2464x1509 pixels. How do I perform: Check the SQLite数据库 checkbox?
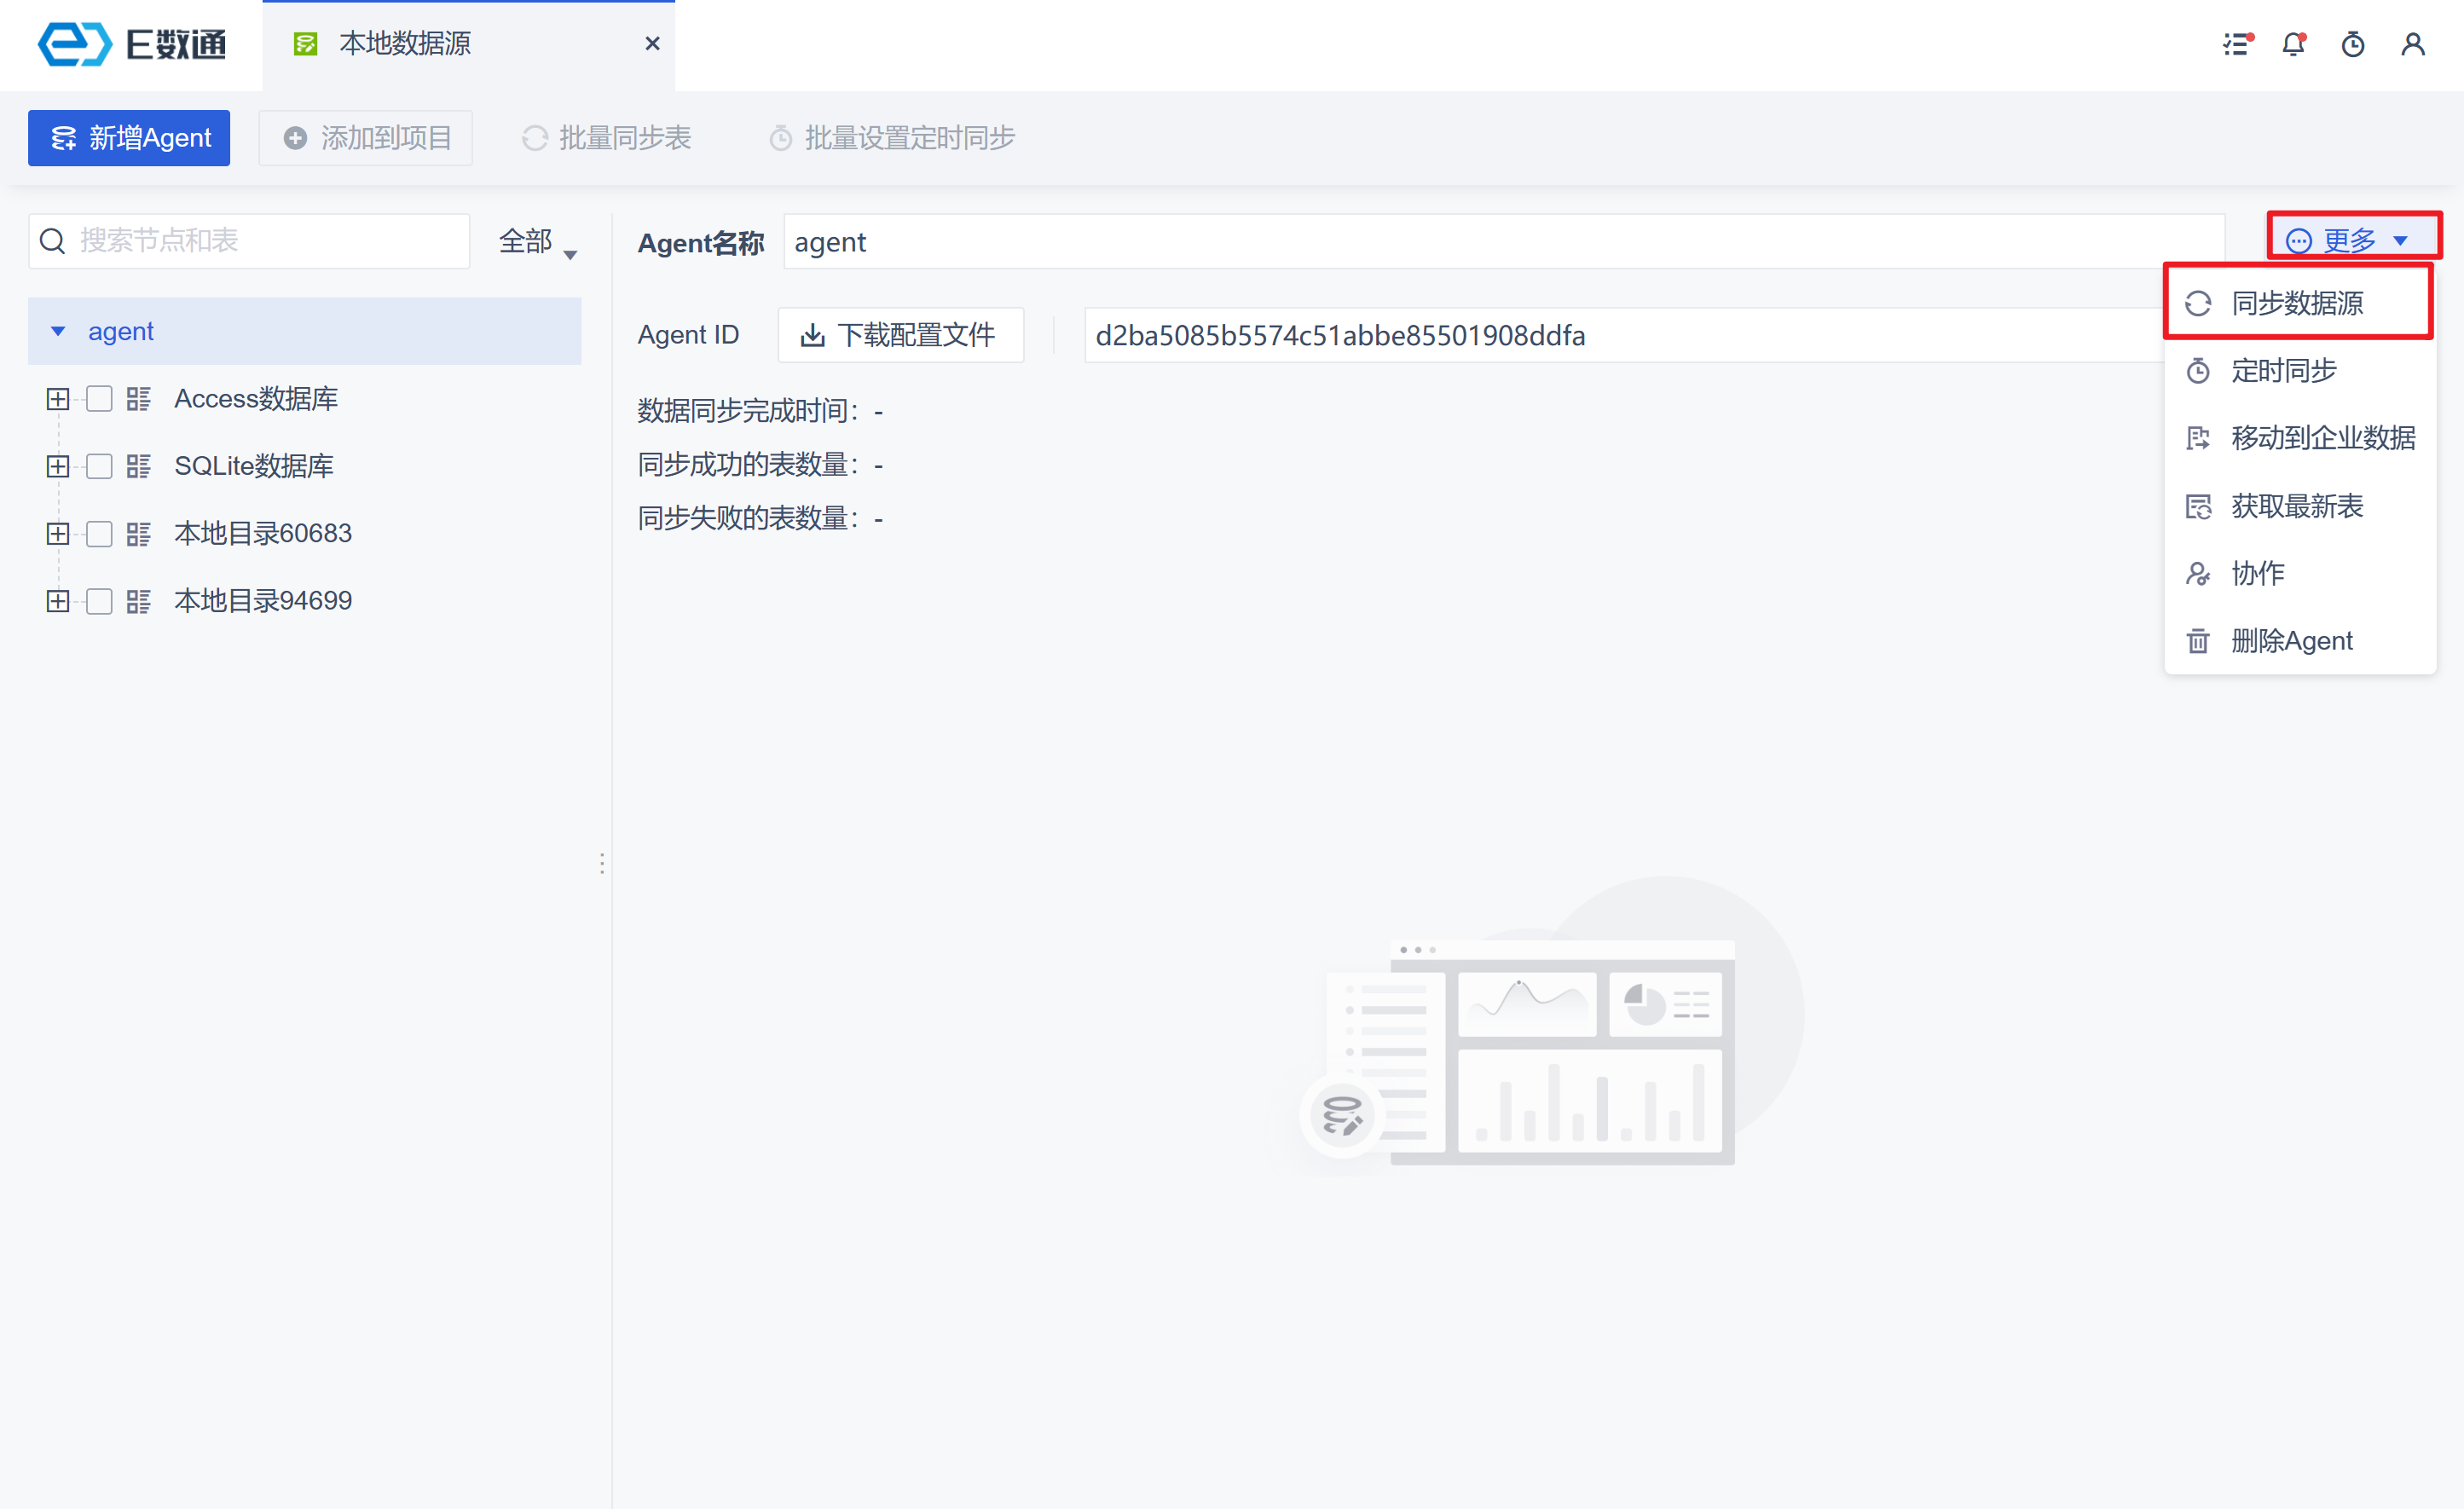coord(99,466)
